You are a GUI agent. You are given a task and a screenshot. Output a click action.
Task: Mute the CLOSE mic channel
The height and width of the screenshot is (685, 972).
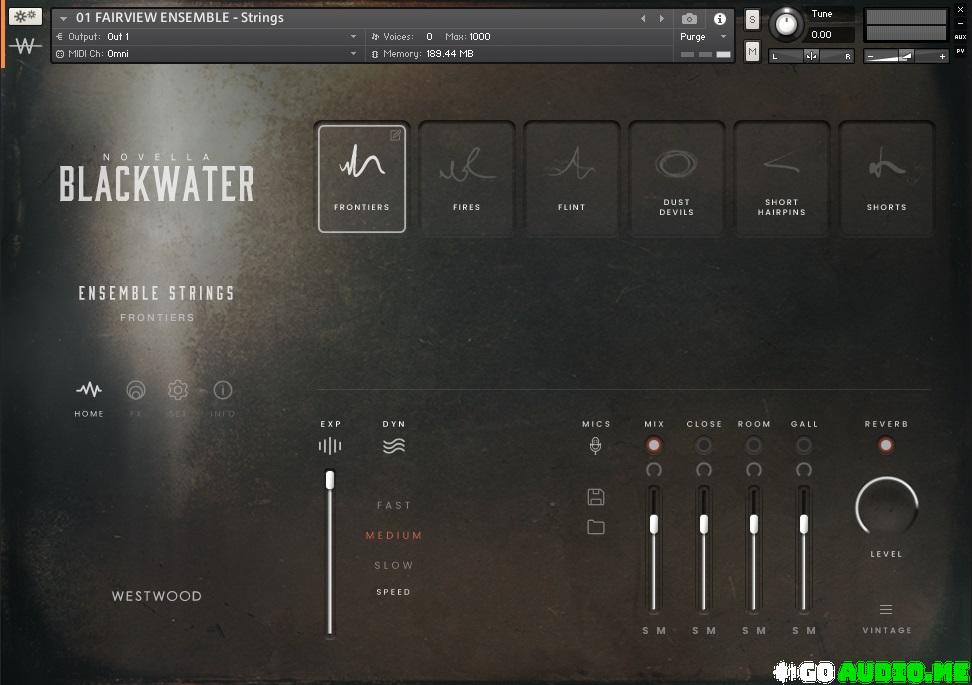tap(712, 630)
